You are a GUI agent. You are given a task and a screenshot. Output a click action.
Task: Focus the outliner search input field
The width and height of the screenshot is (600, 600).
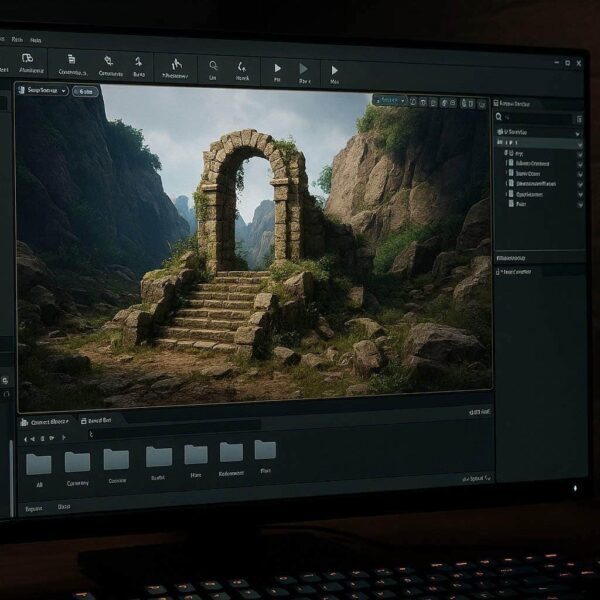[x=538, y=118]
